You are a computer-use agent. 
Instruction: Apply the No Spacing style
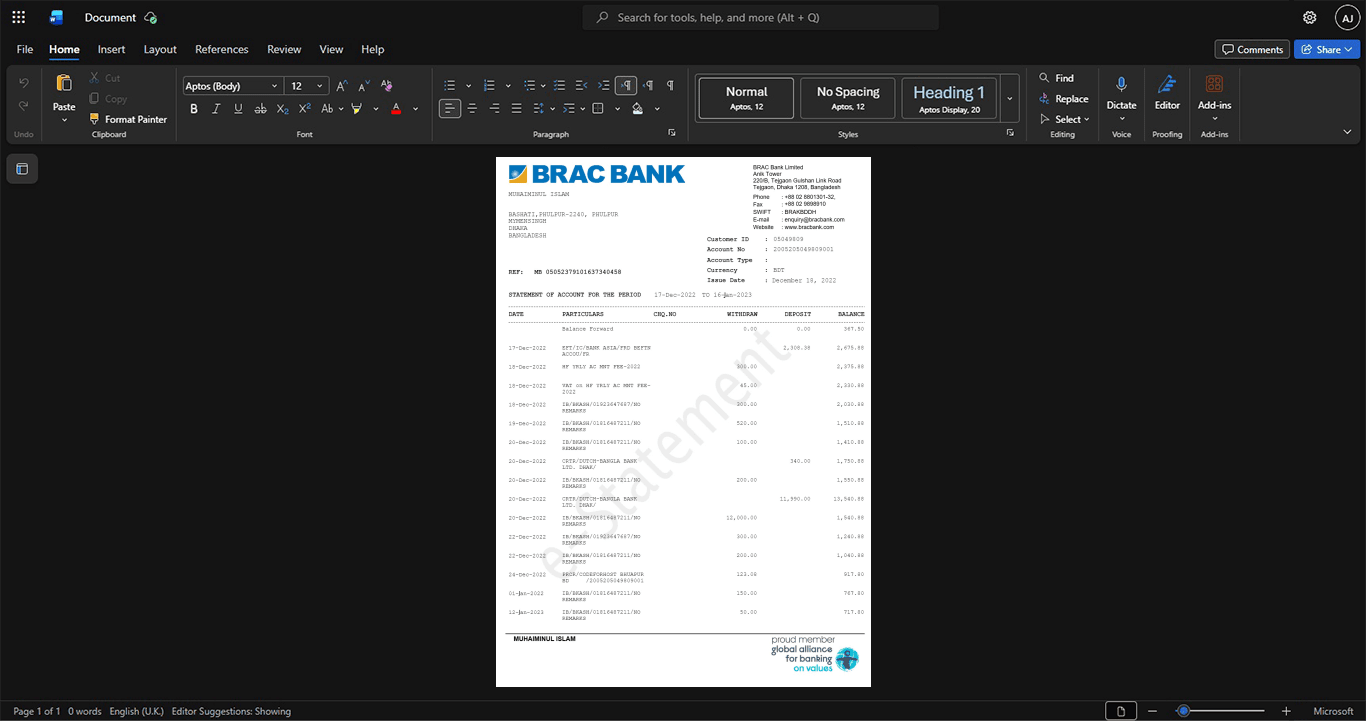[x=848, y=98]
